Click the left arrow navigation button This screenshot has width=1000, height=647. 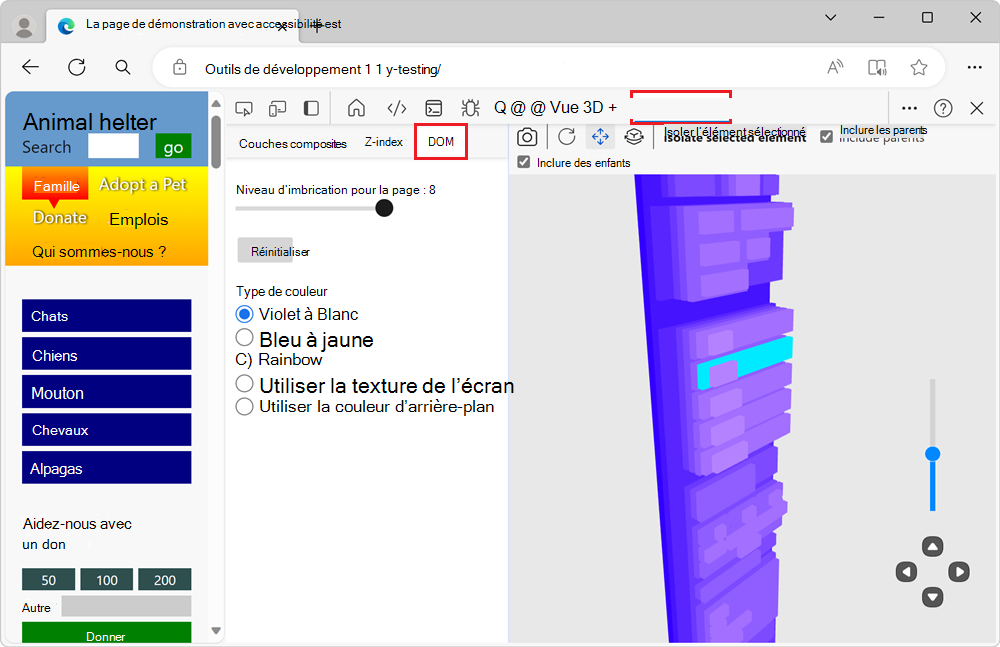coord(906,572)
